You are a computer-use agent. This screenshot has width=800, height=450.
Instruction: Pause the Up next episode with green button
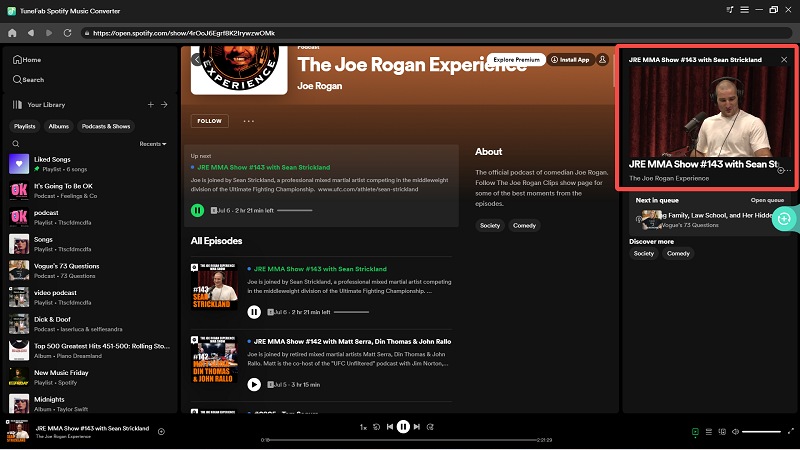(198, 210)
